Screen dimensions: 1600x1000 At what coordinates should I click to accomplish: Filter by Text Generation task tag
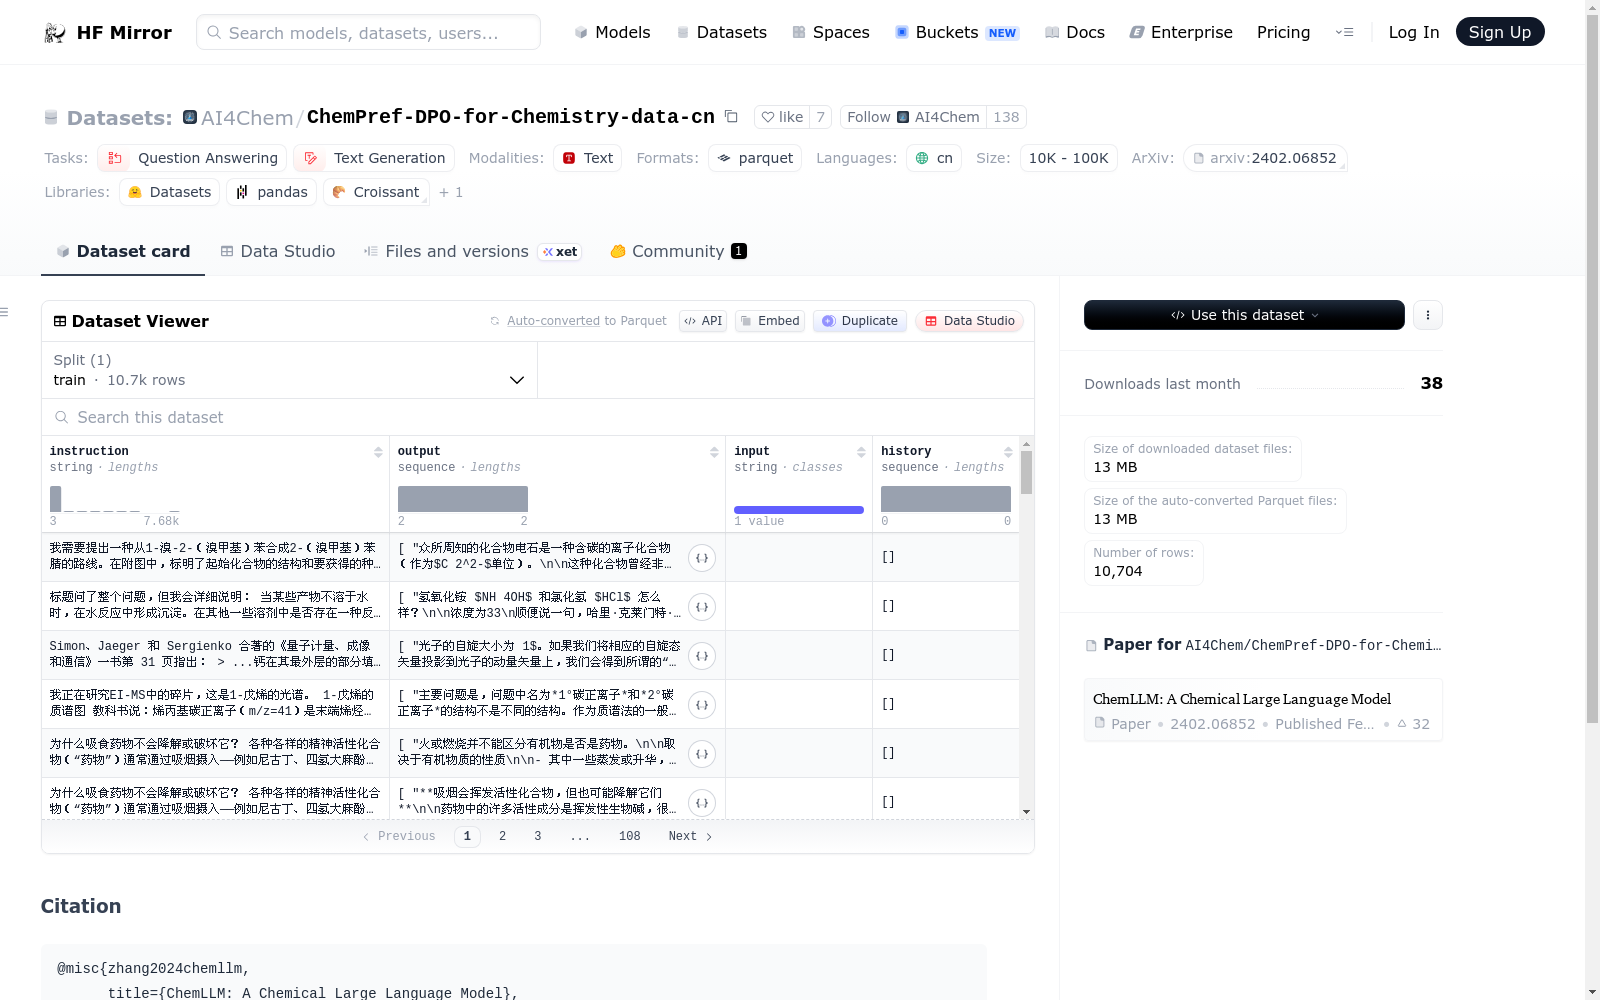pos(374,158)
